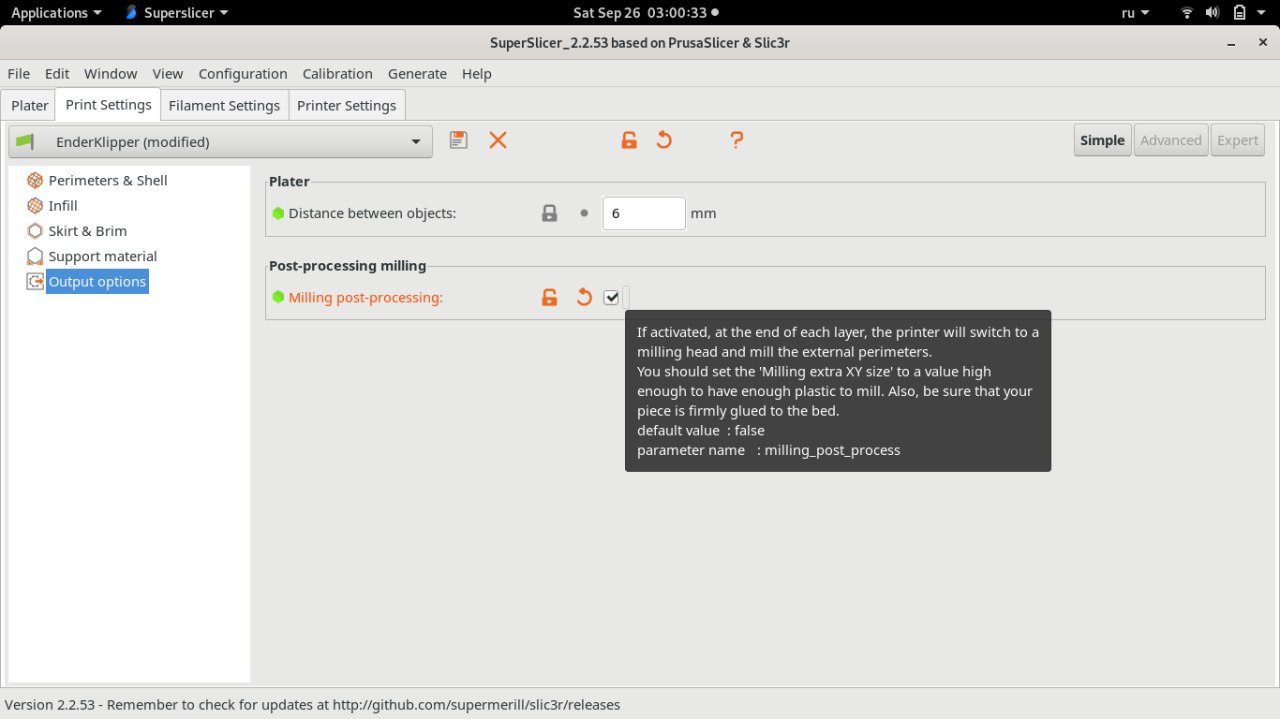Click the Output options icon
1280x719 pixels.
pyautogui.click(x=35, y=281)
